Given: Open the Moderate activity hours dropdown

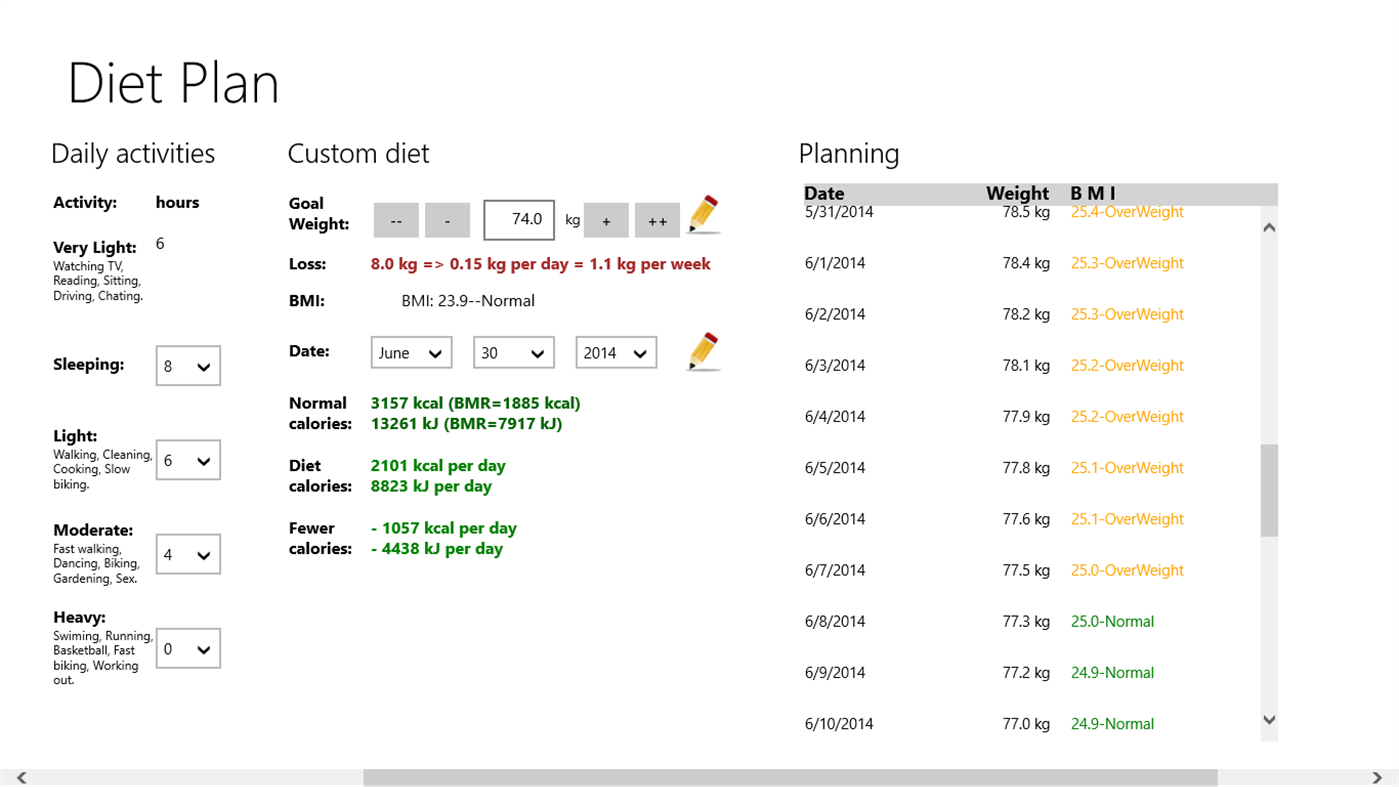Looking at the screenshot, I should pos(187,553).
